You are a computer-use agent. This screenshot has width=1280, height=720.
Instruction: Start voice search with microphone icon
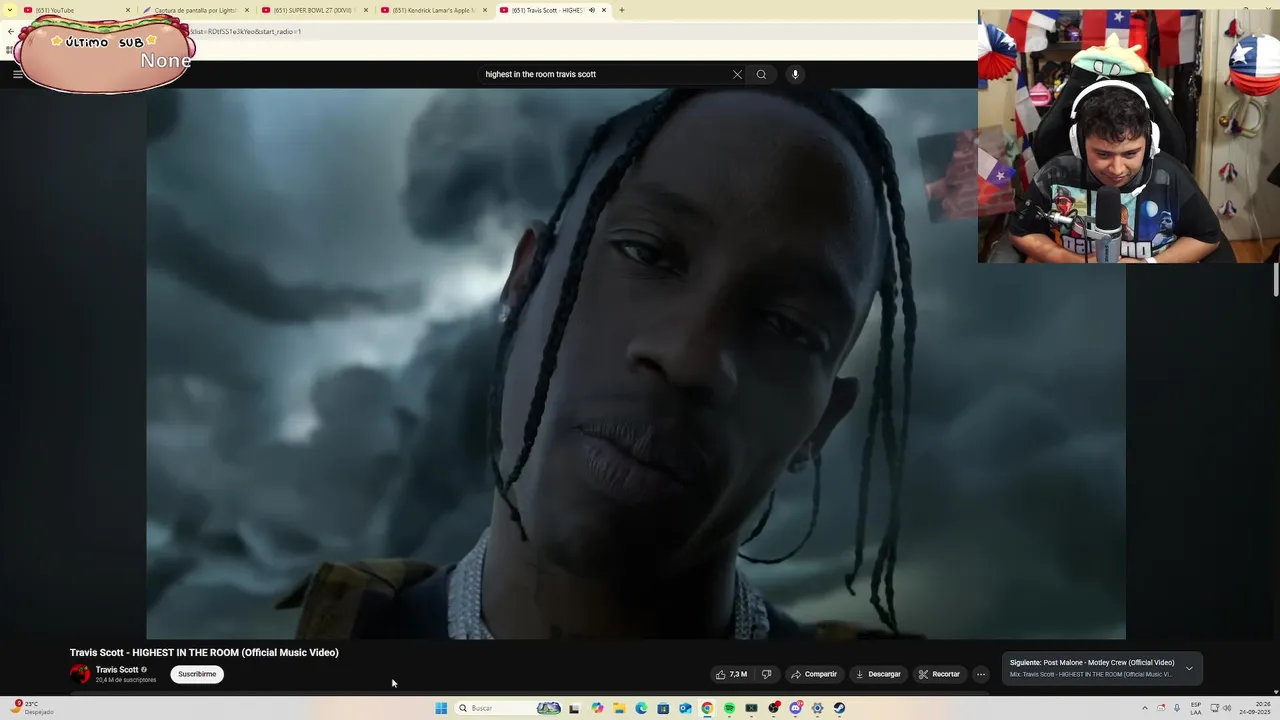point(795,74)
